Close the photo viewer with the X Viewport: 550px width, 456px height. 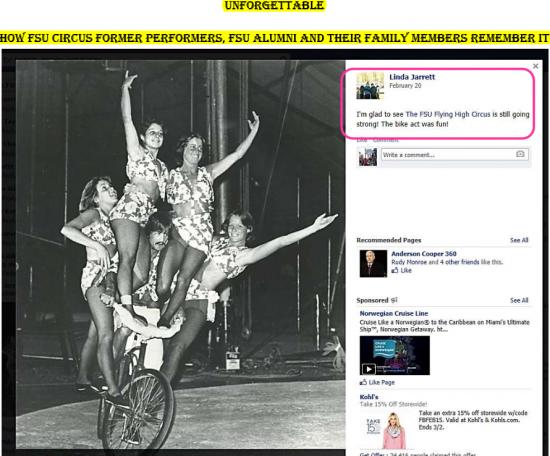536,66
